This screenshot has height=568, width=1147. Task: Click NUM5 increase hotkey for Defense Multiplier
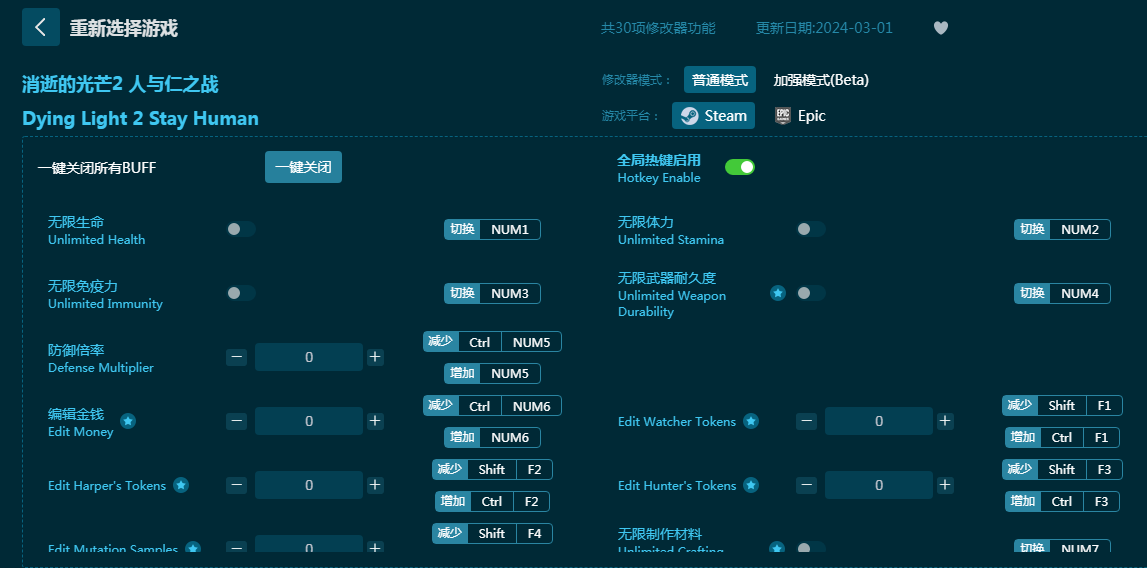492,373
